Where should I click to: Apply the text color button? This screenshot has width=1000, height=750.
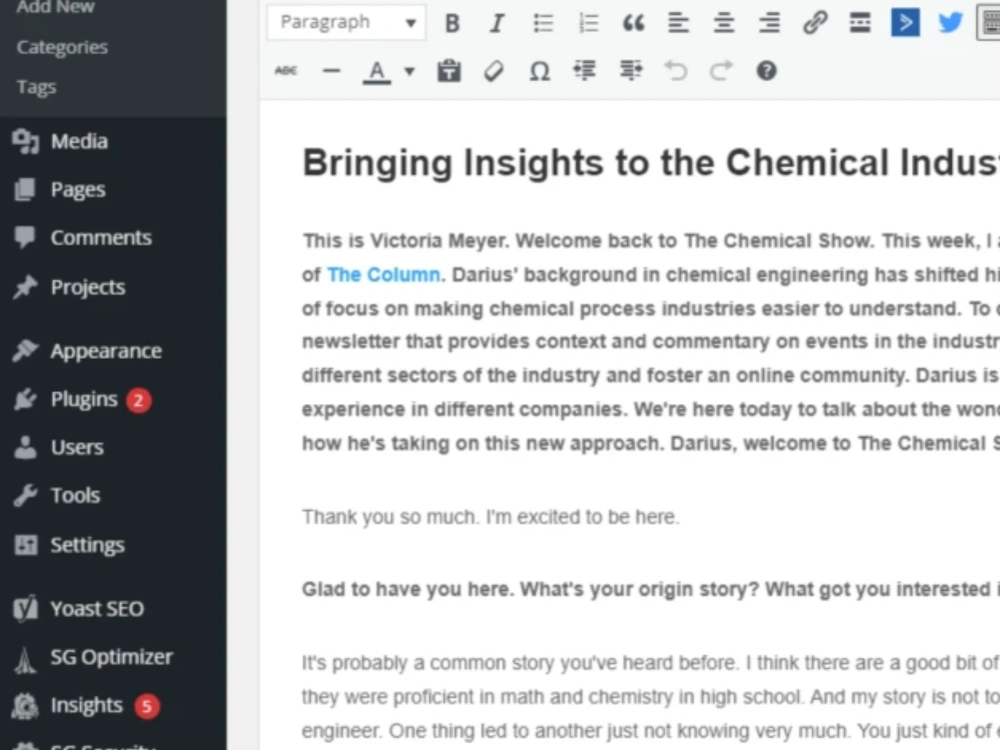click(377, 71)
